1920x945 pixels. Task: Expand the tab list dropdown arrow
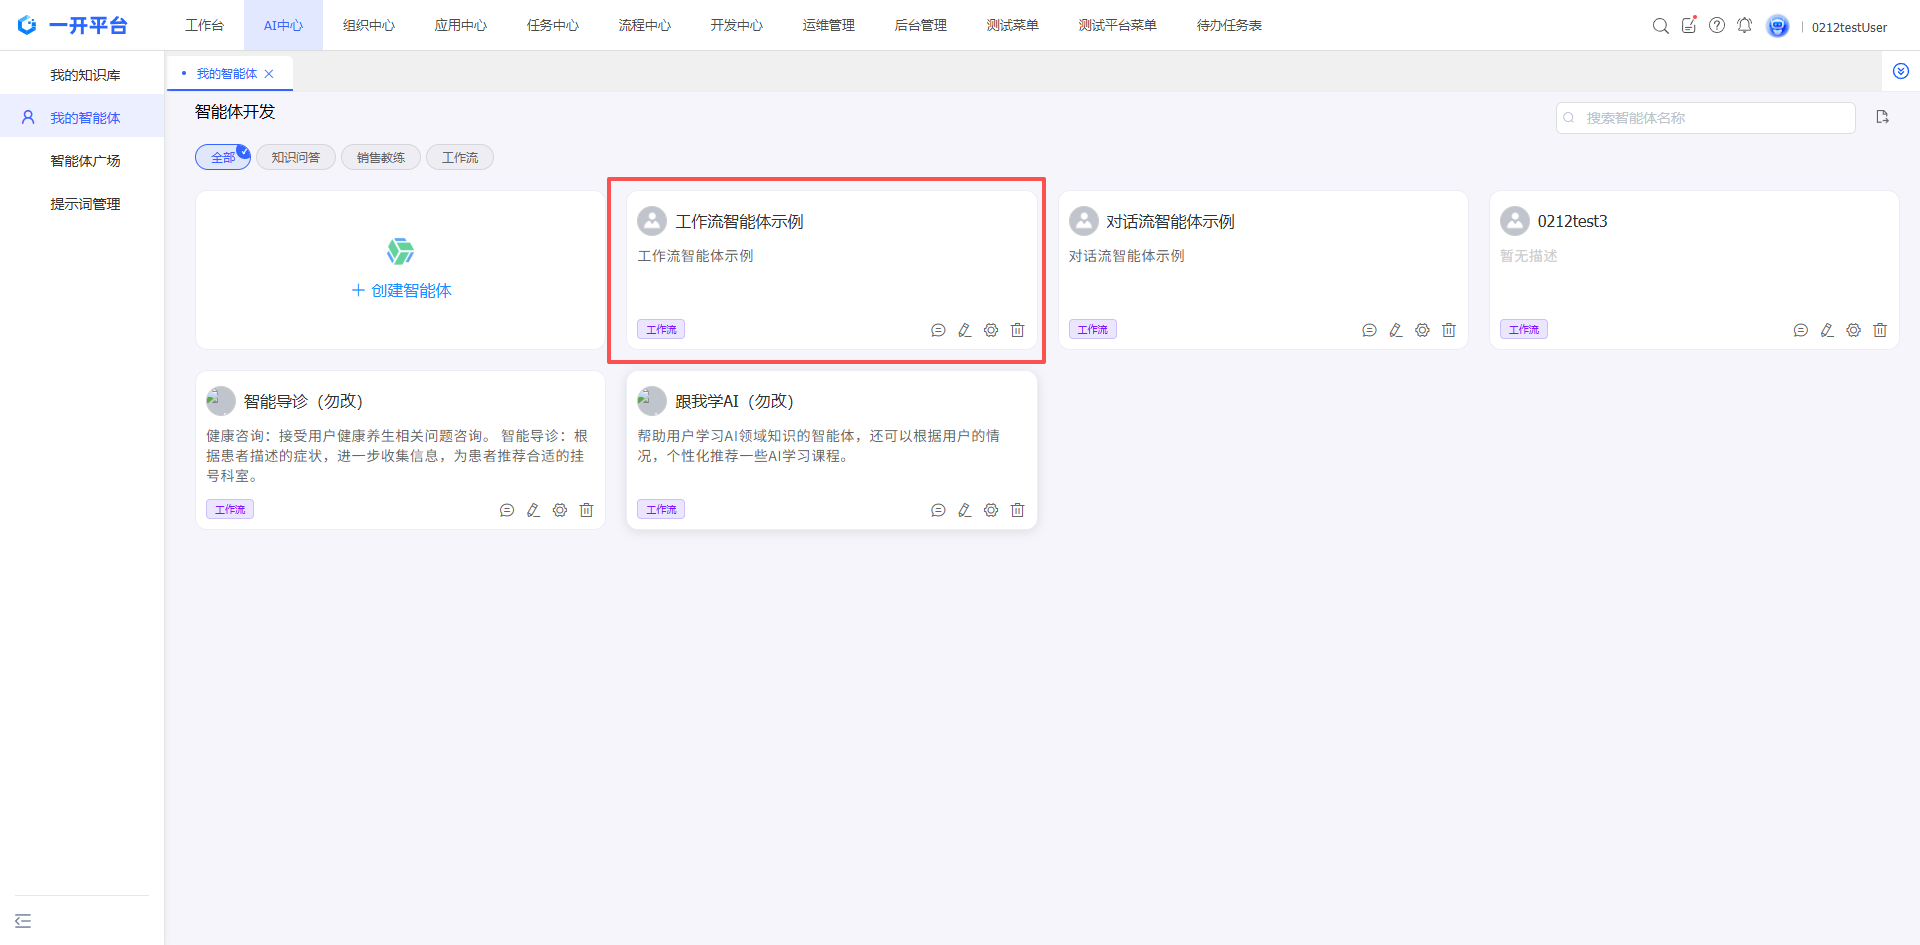pos(1900,72)
